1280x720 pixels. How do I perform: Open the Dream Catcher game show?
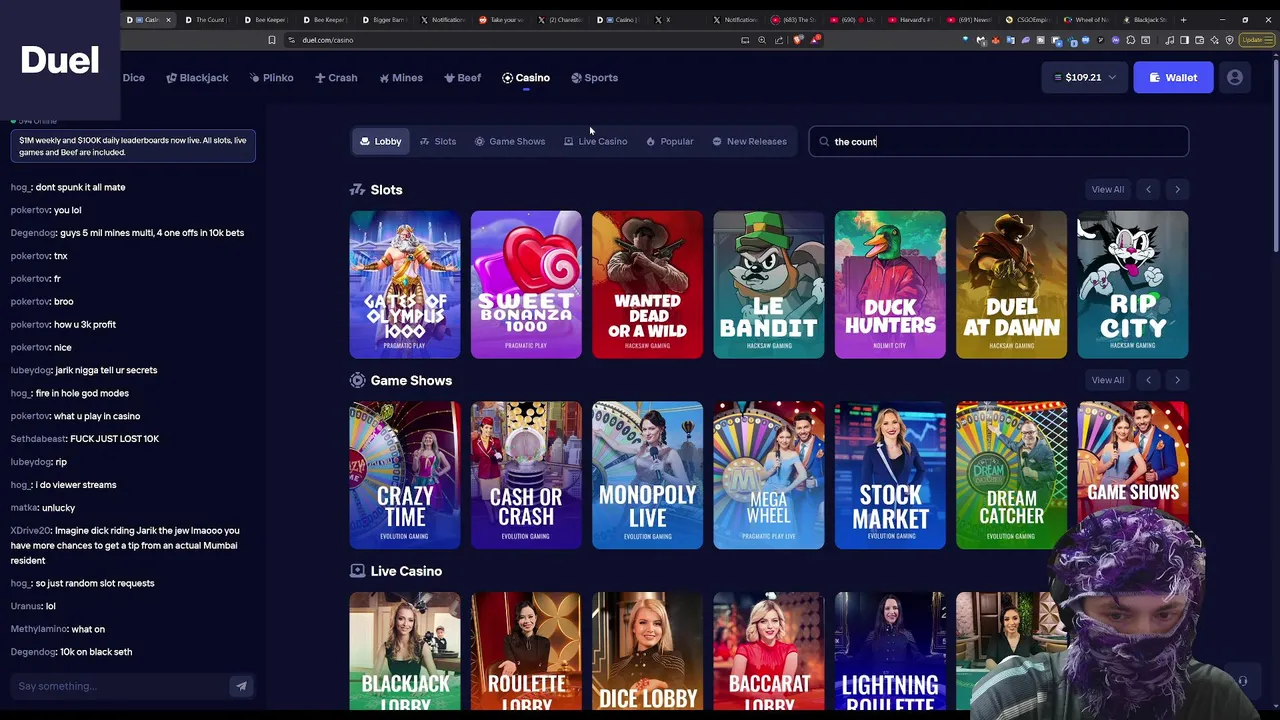[1011, 475]
